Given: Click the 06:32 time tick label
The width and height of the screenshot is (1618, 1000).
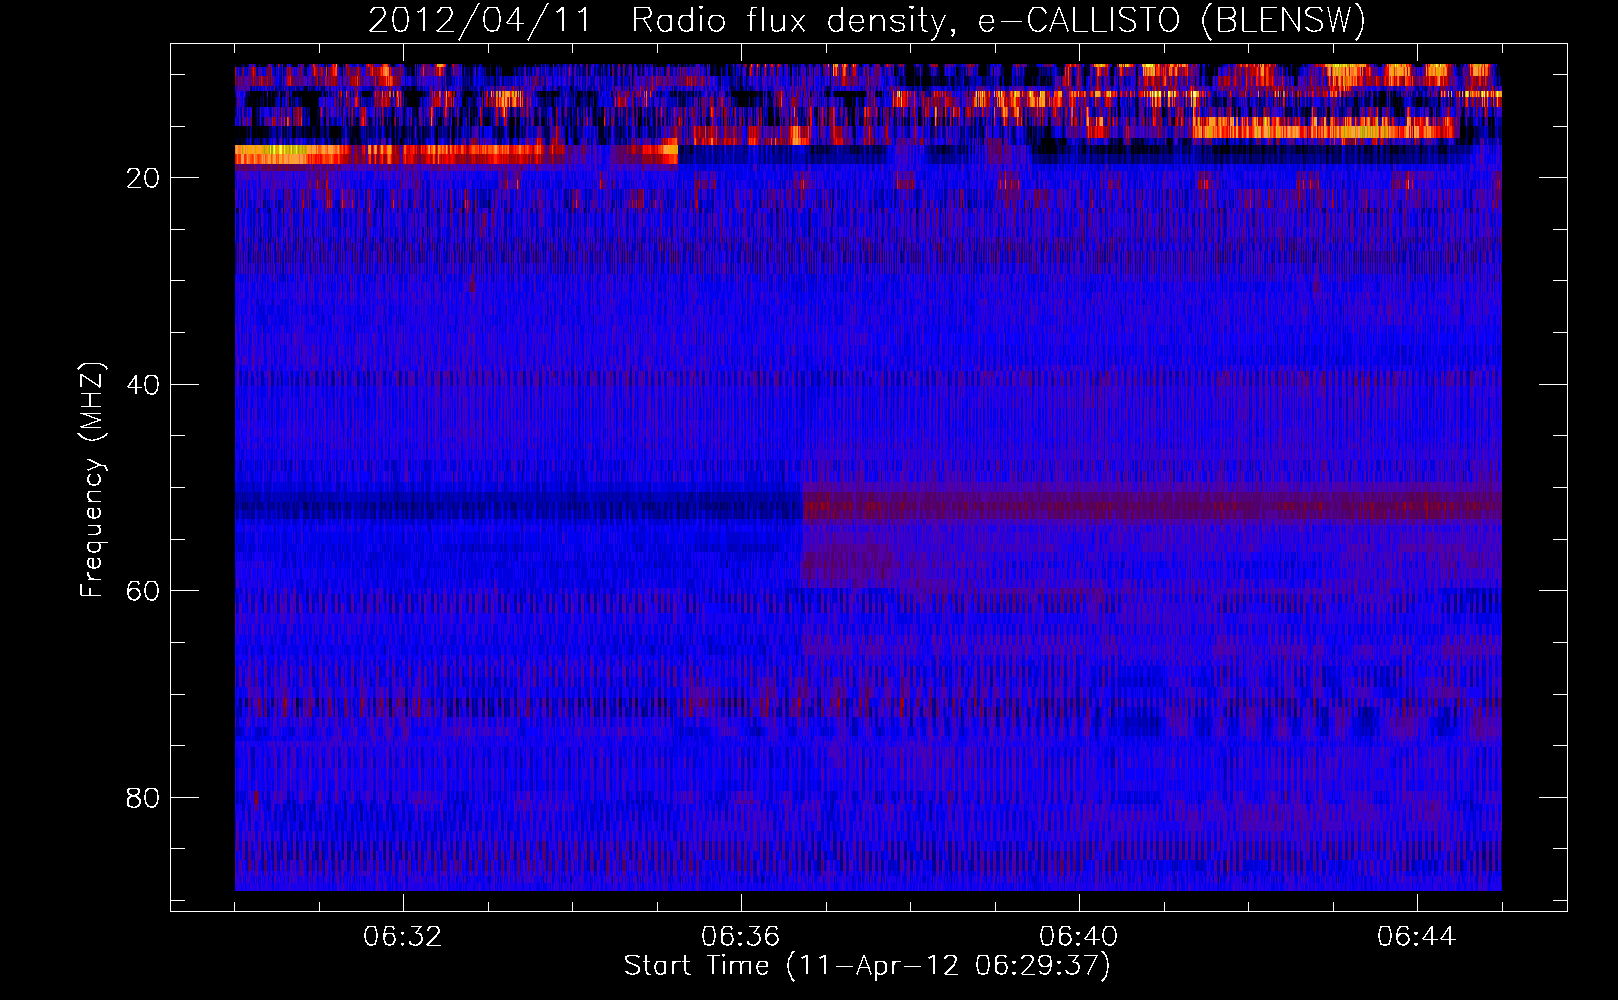Looking at the screenshot, I should coord(403,937).
